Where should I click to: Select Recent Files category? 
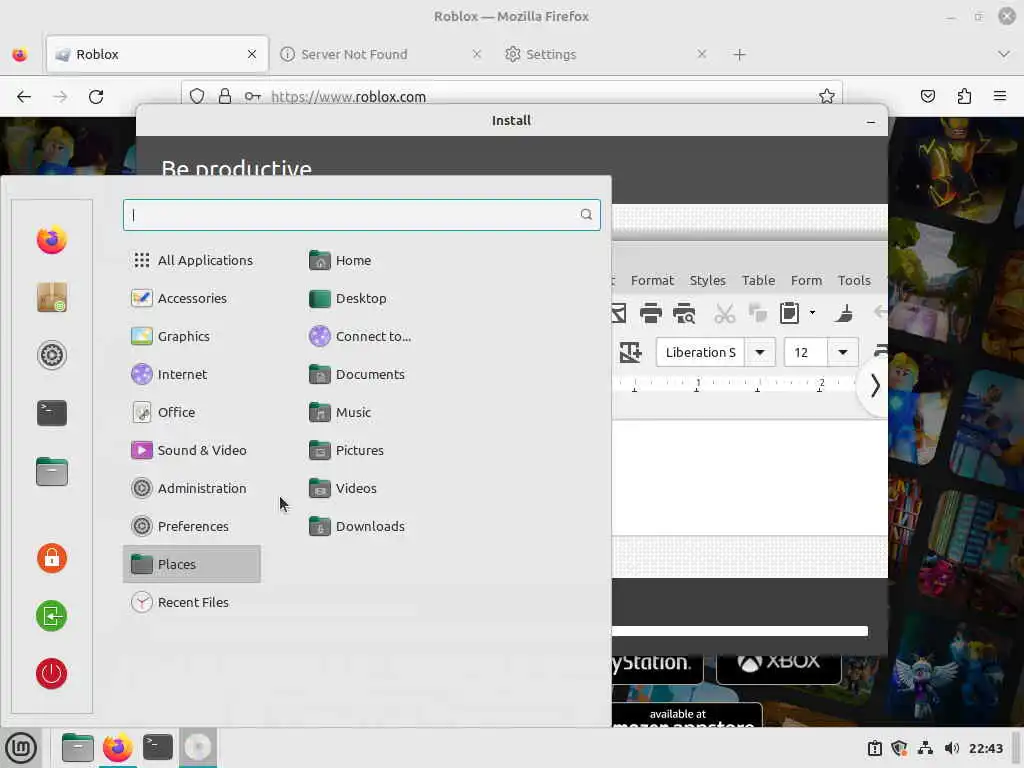(192, 602)
